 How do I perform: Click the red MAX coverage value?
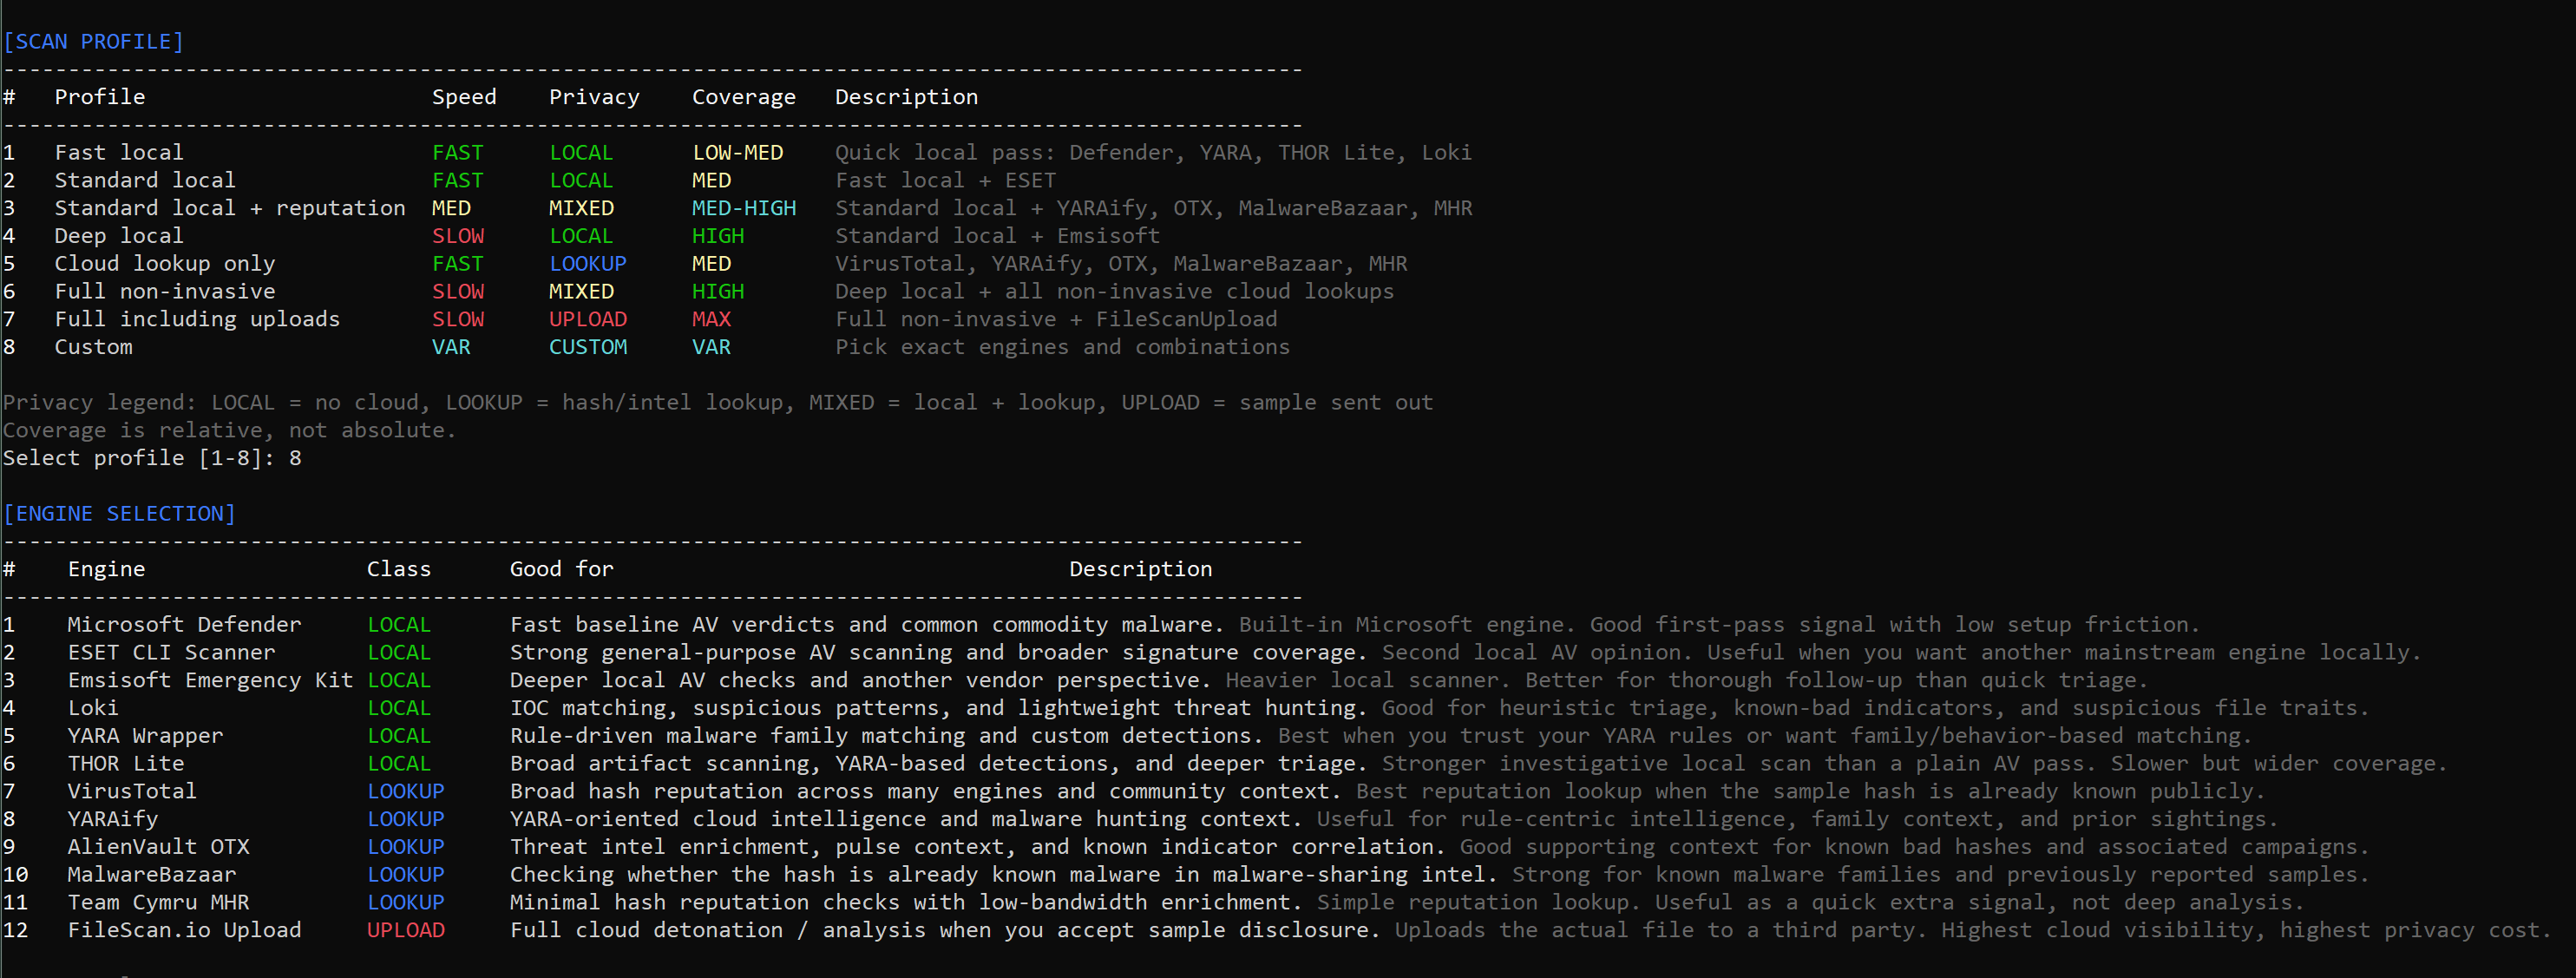click(x=711, y=319)
